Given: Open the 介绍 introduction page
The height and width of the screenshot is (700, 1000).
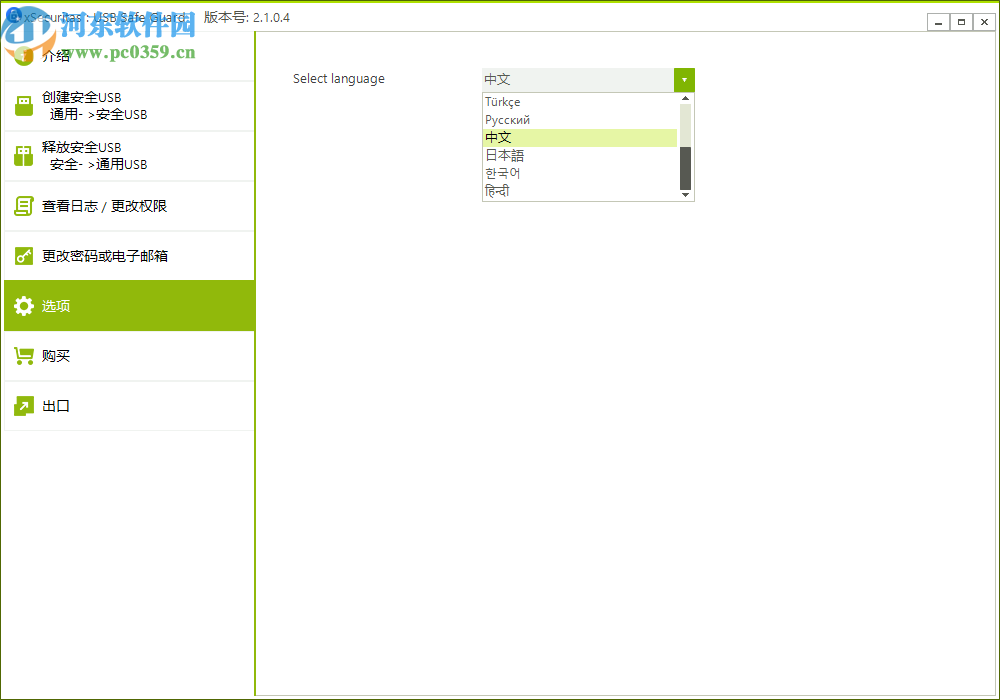Looking at the screenshot, I should coord(129,56).
